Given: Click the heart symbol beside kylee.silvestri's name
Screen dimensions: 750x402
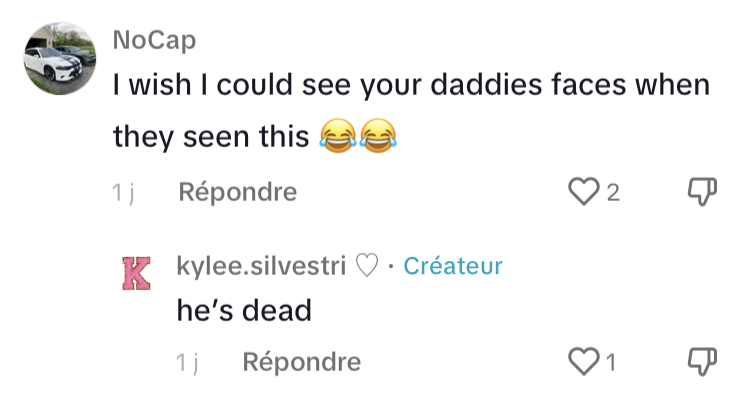Looking at the screenshot, I should click(x=367, y=266).
